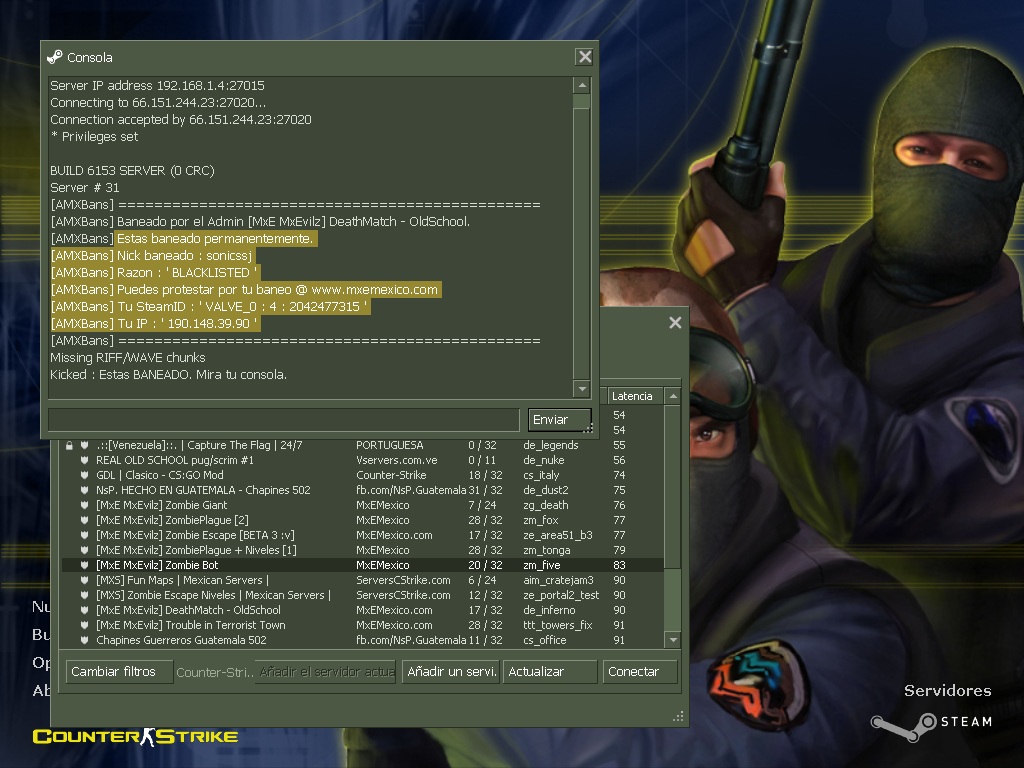Click the shield icon beside [MXS] Fun Maps
Screen dimensions: 1024x768
point(84,580)
